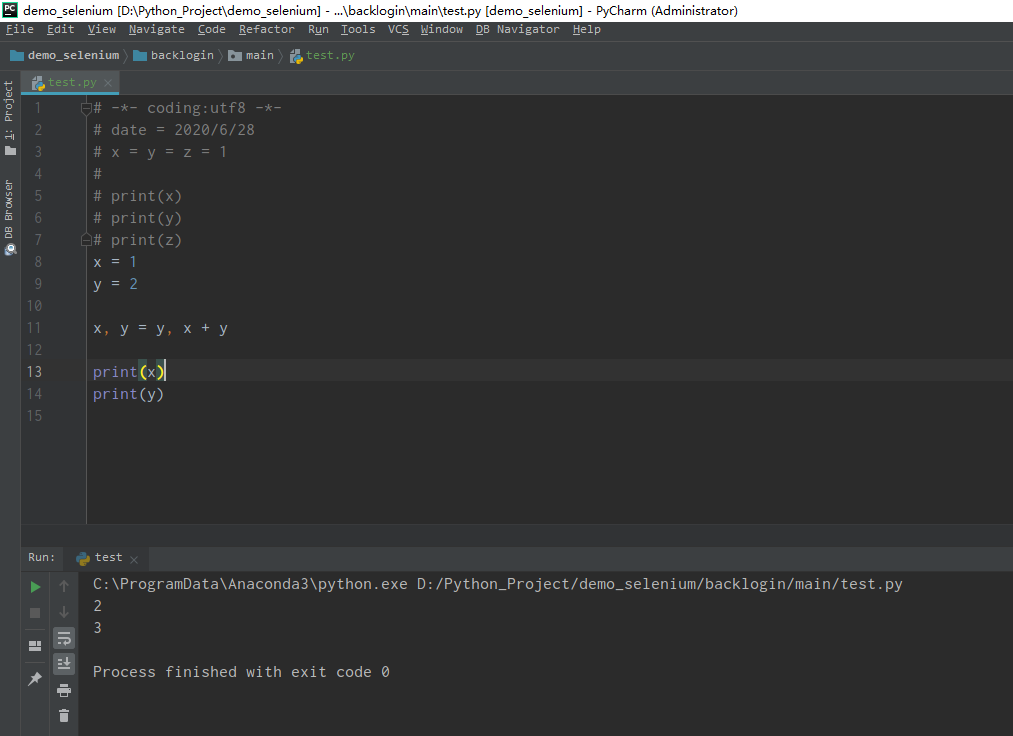1013x736 pixels.
Task: Click main breadcrumb folder
Action: coord(251,56)
